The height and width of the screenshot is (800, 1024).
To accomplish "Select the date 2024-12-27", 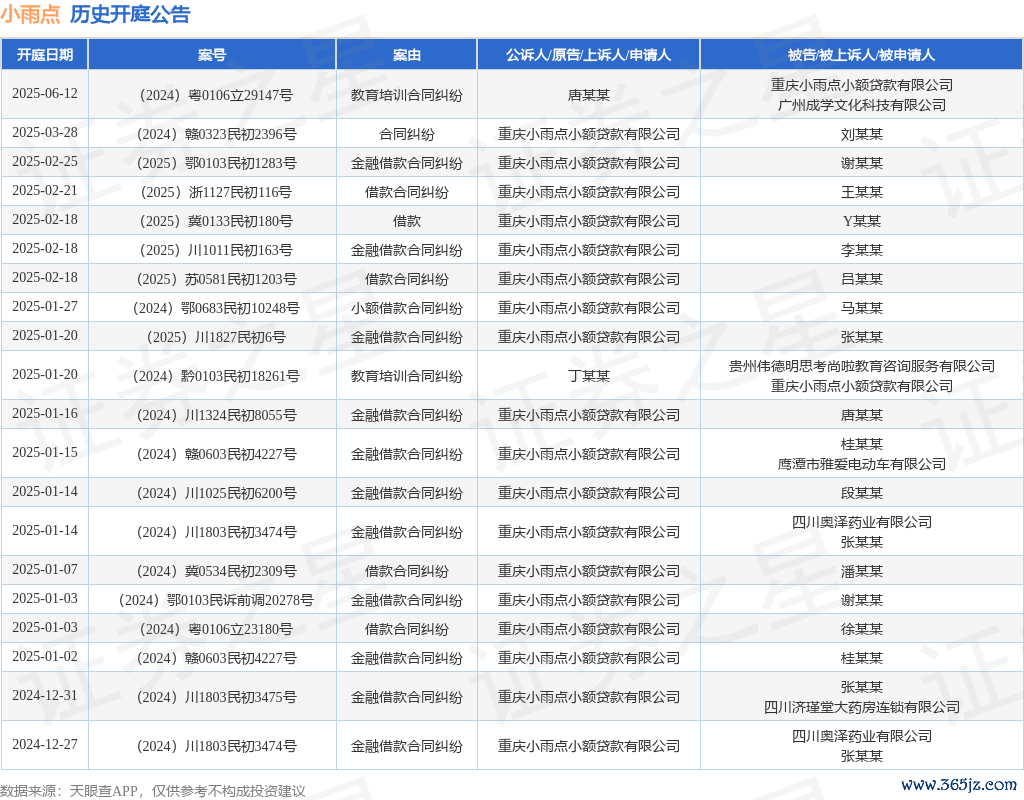I will coord(45,744).
